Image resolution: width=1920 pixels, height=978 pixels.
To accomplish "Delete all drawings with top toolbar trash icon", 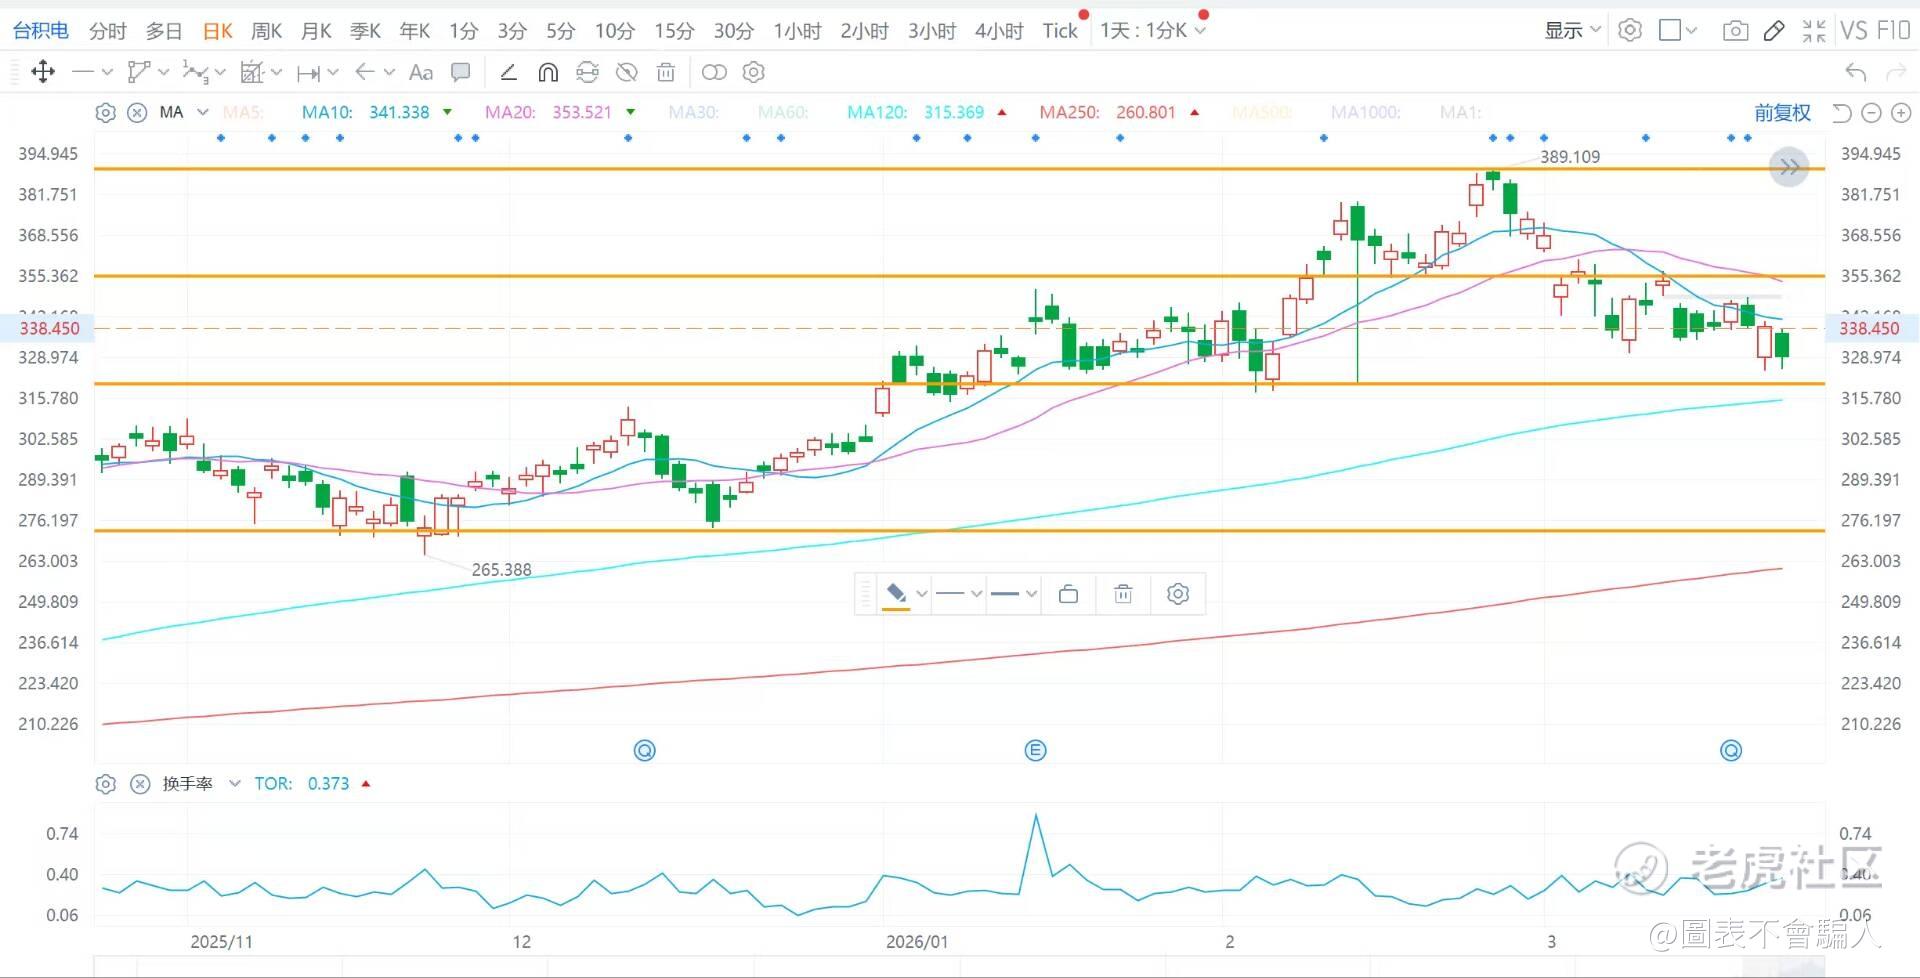I will [x=666, y=72].
